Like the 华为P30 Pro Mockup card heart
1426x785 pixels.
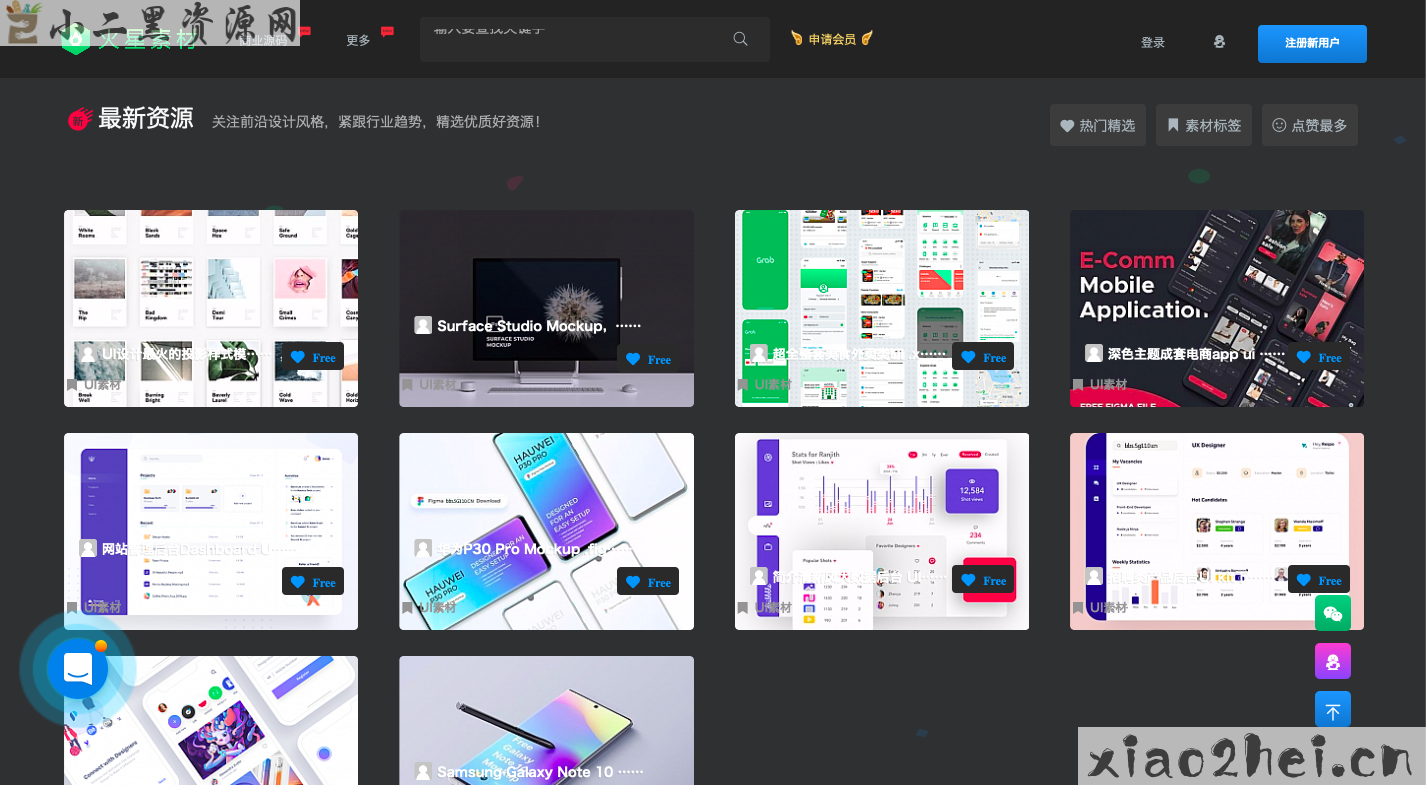click(633, 582)
